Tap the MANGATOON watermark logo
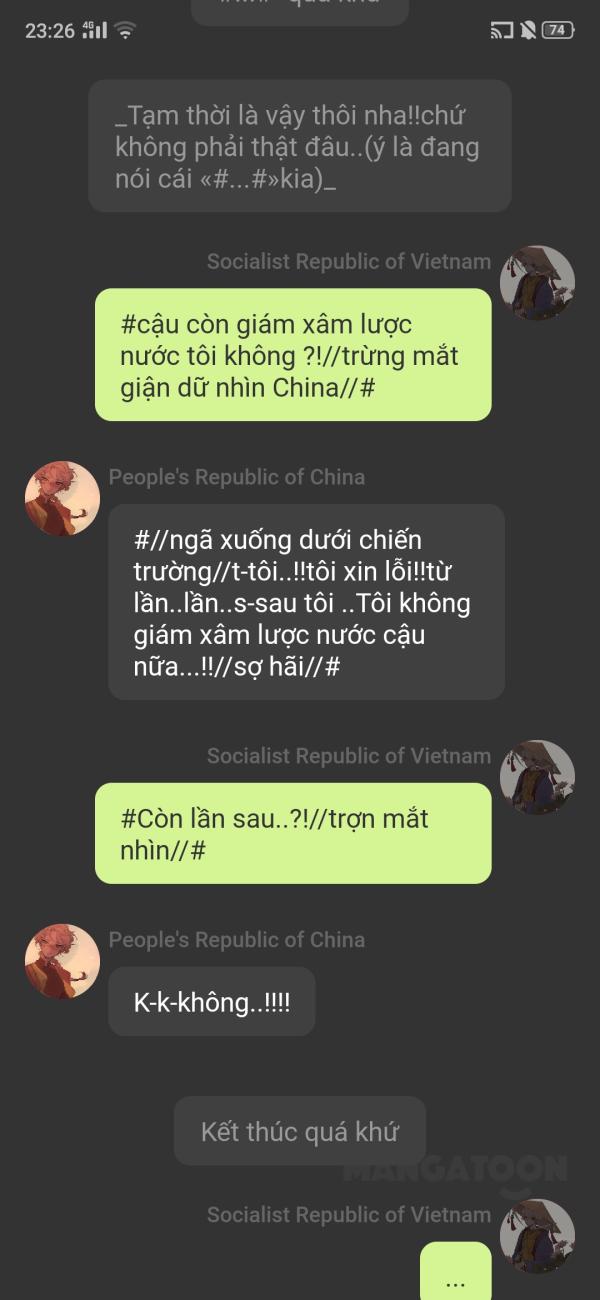The image size is (600, 1300). 455,1170
